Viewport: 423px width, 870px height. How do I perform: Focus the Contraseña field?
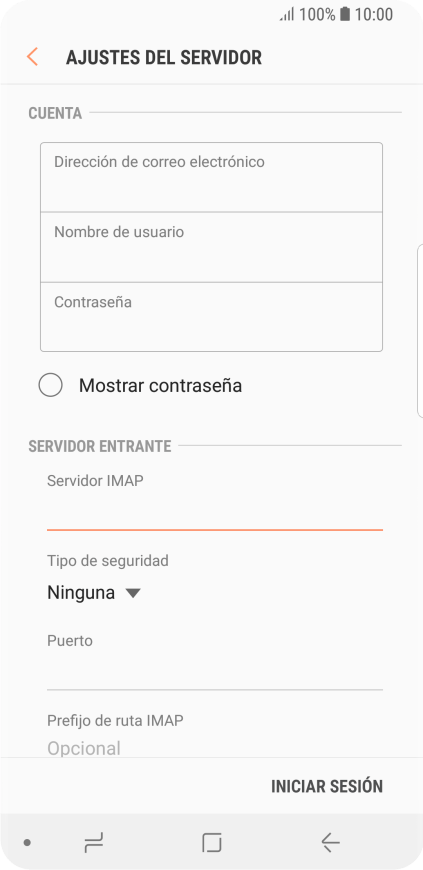[212, 317]
